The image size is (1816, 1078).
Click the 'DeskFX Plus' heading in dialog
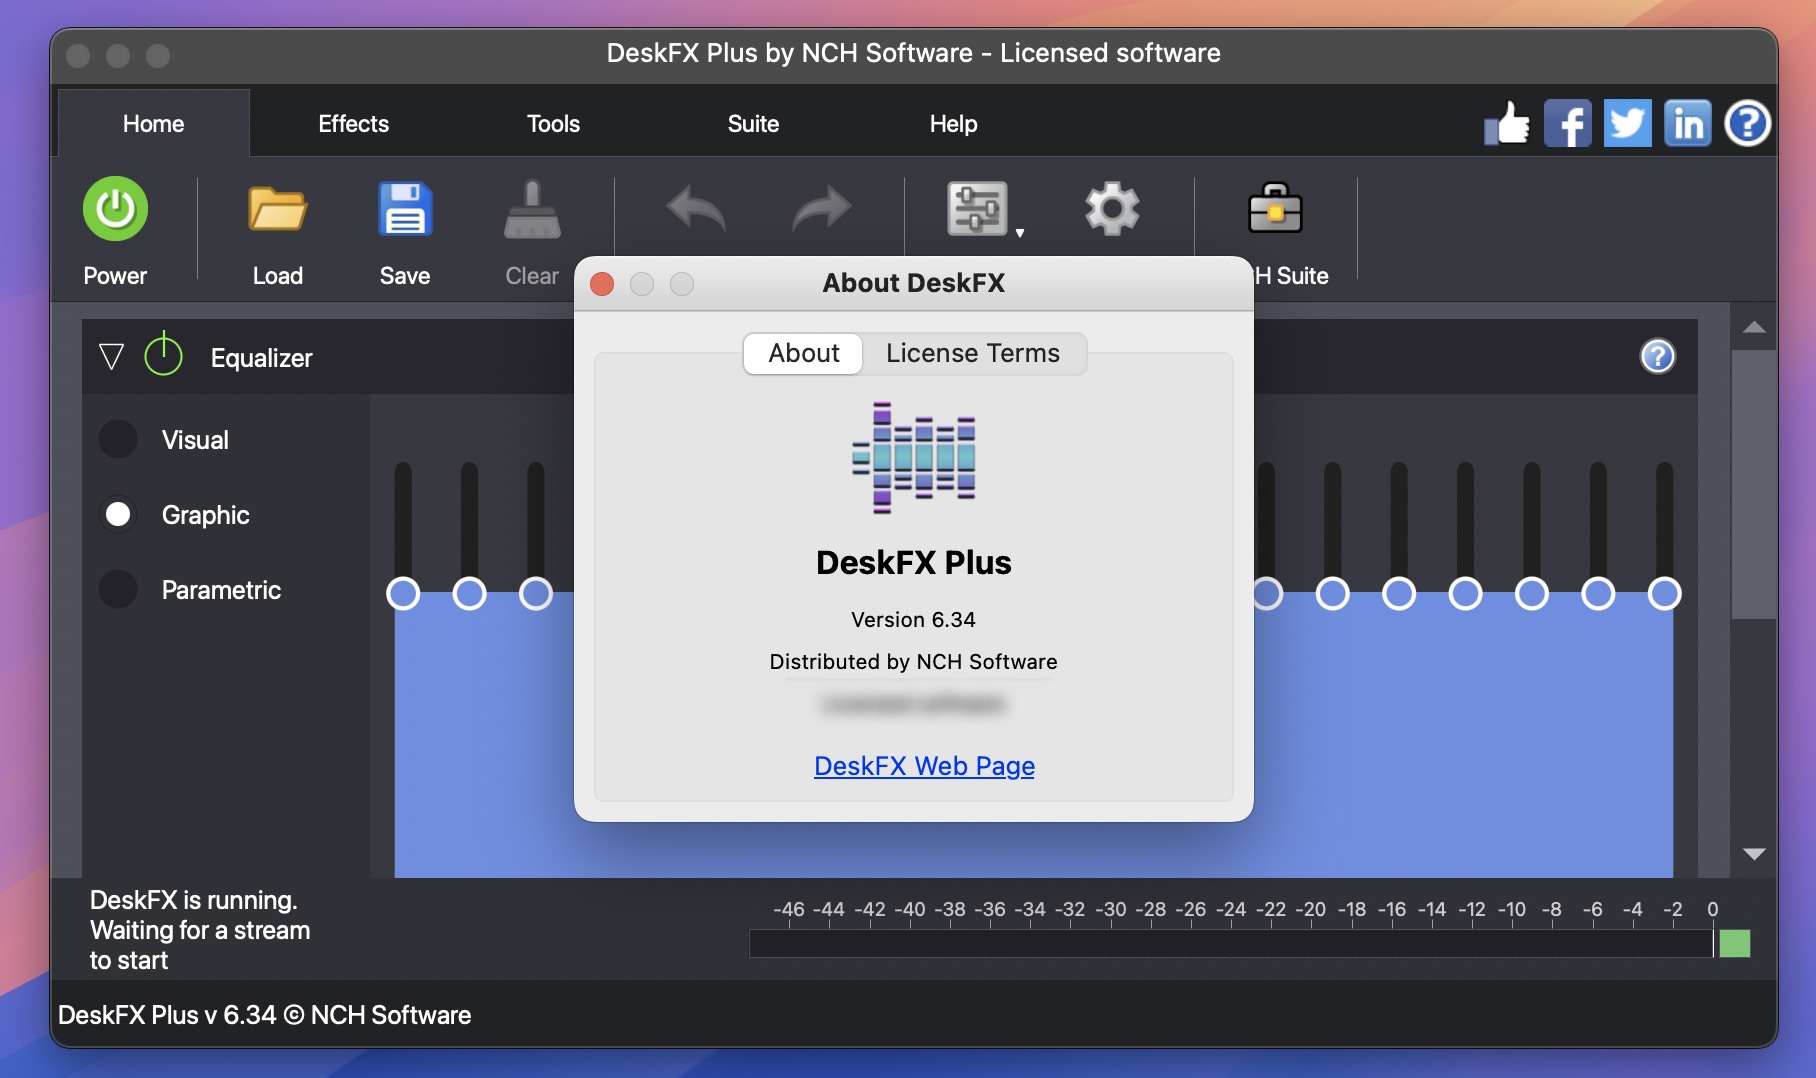[x=913, y=563]
